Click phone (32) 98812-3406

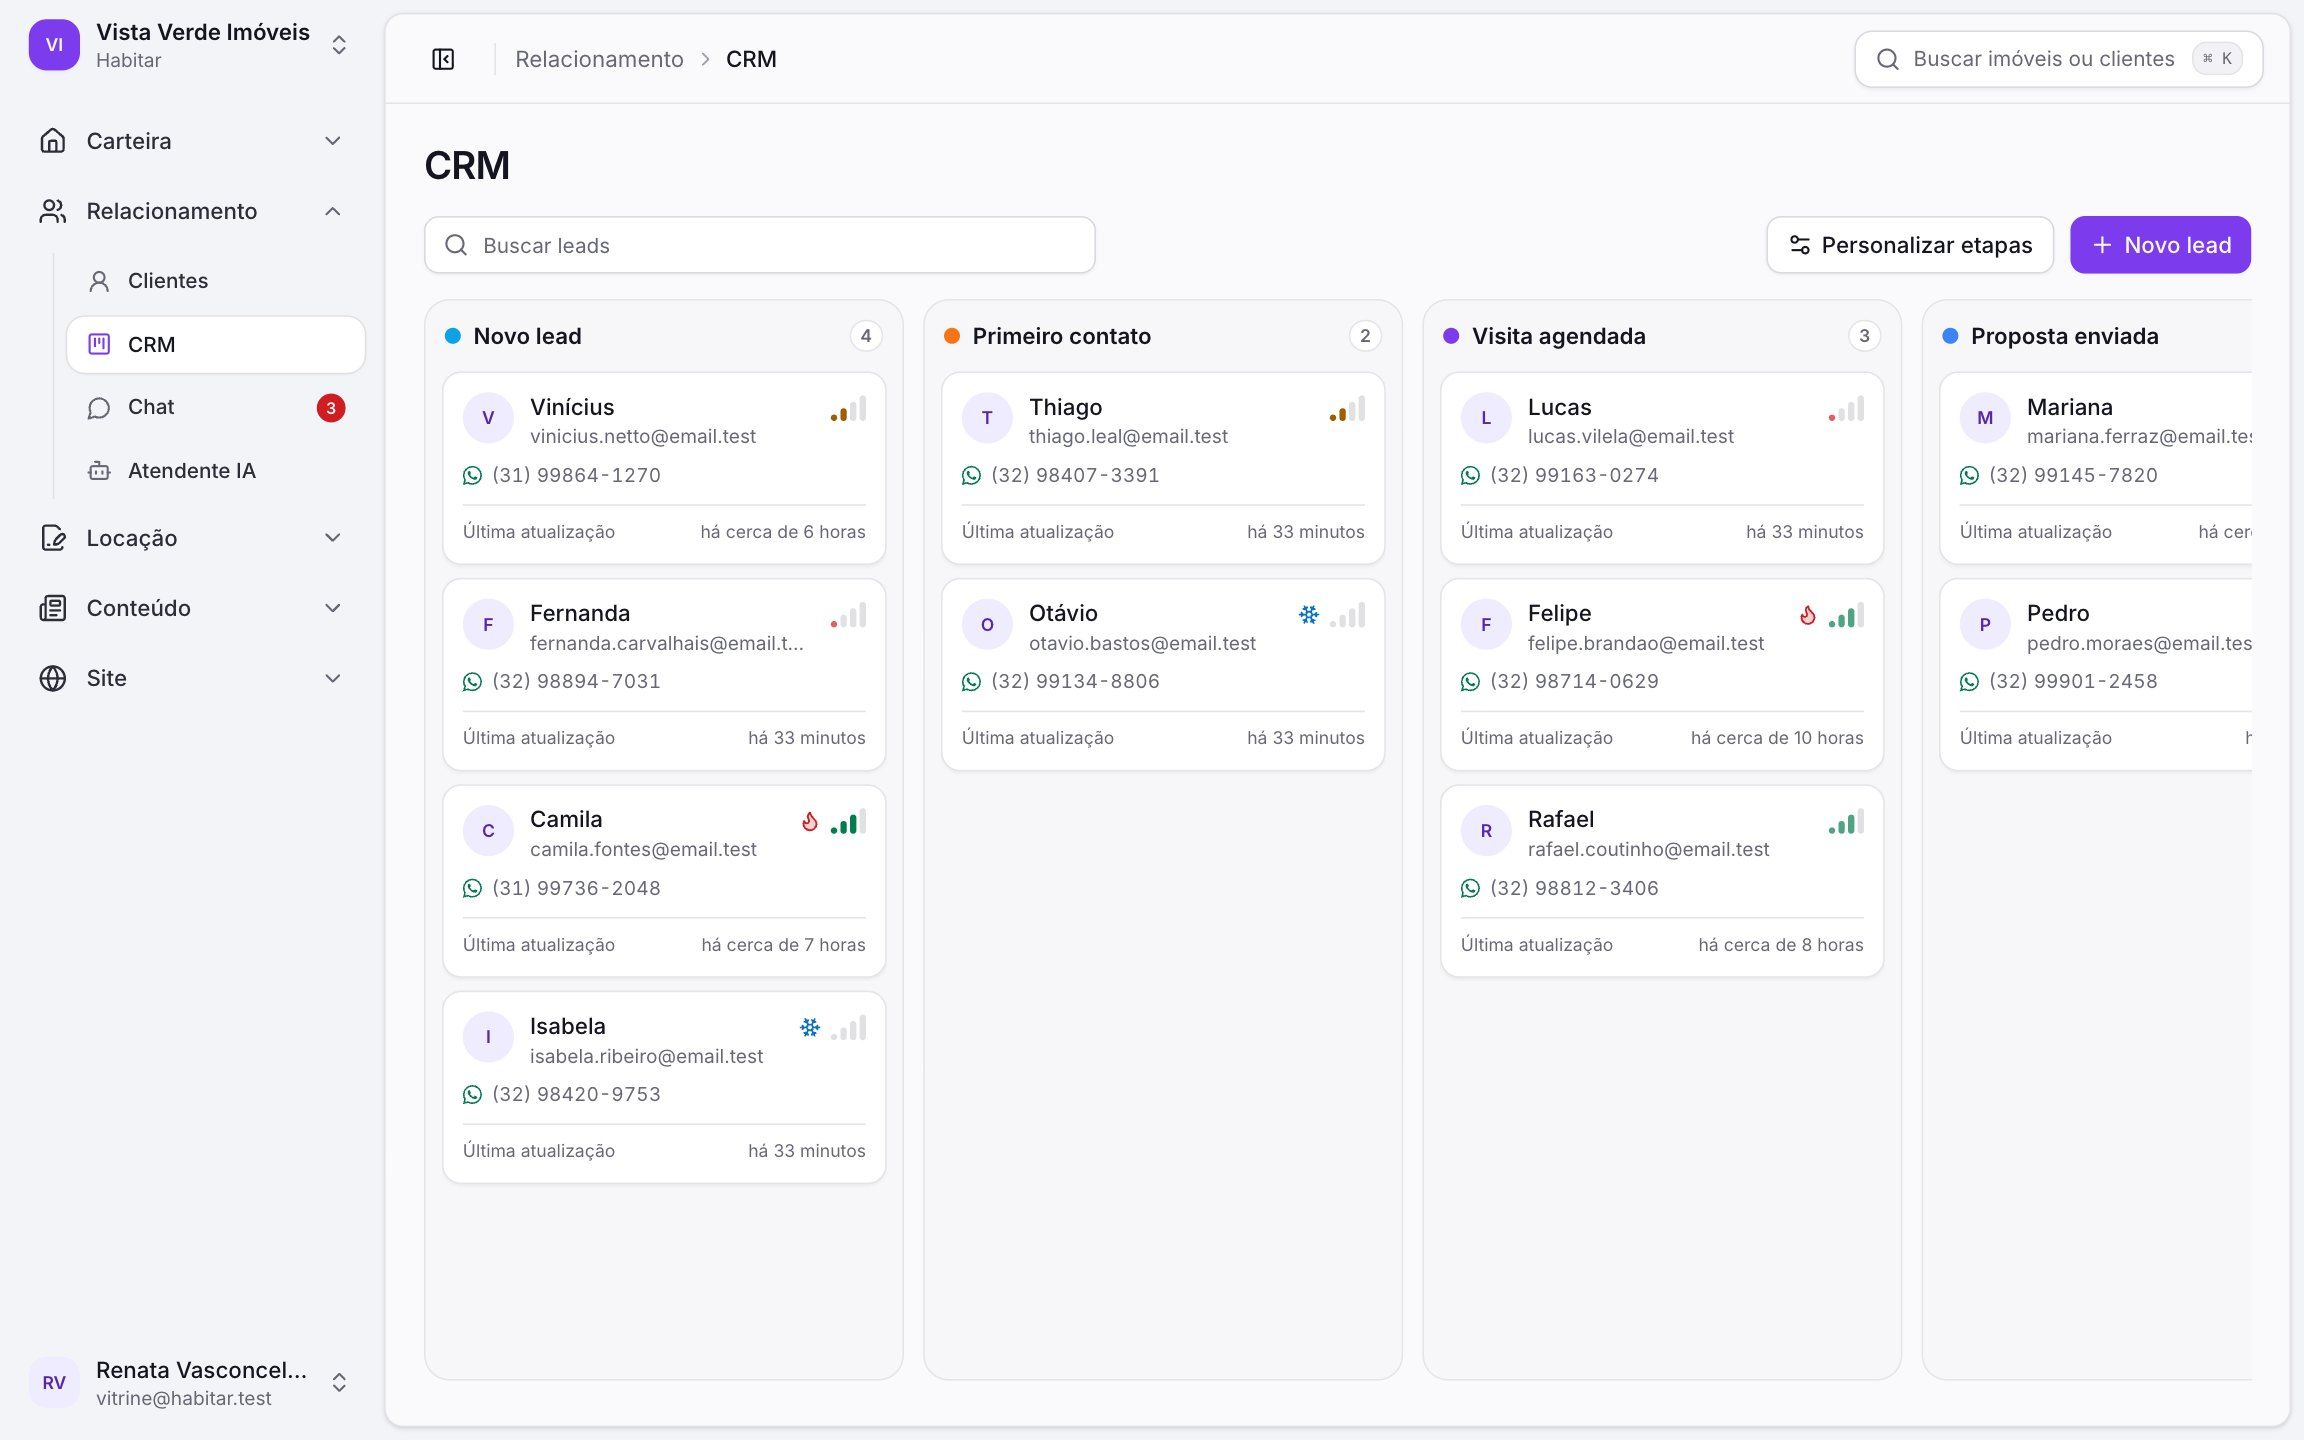(x=1574, y=888)
